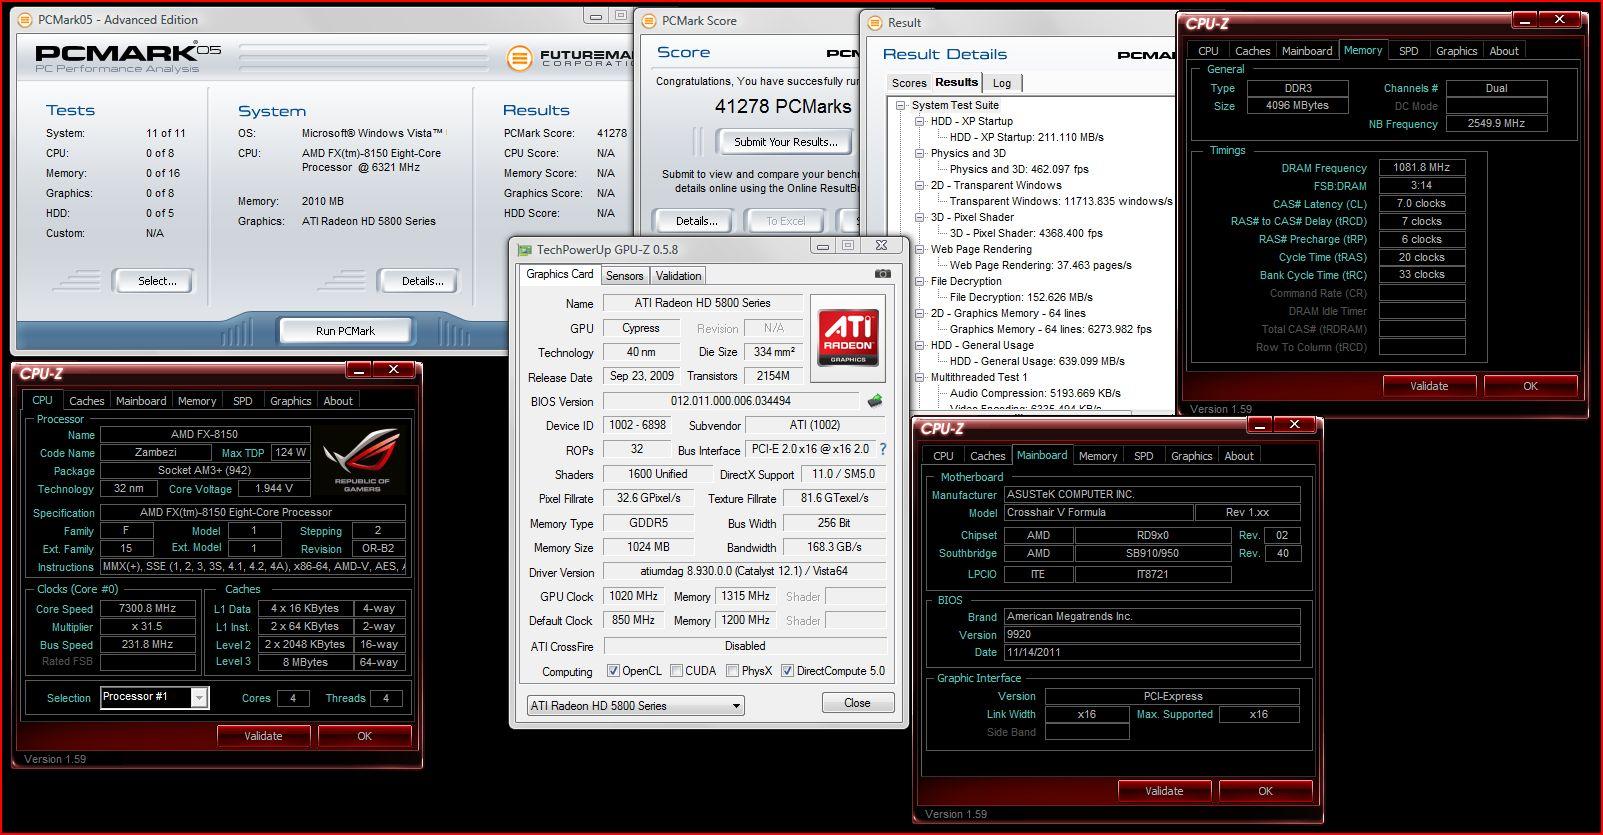Collapse the HDD - General Usage node
The image size is (1603, 835).
tap(919, 345)
